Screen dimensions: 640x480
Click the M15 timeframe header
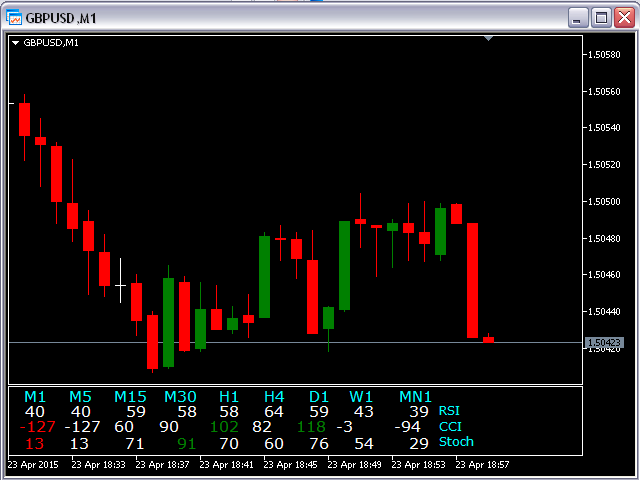click(130, 397)
